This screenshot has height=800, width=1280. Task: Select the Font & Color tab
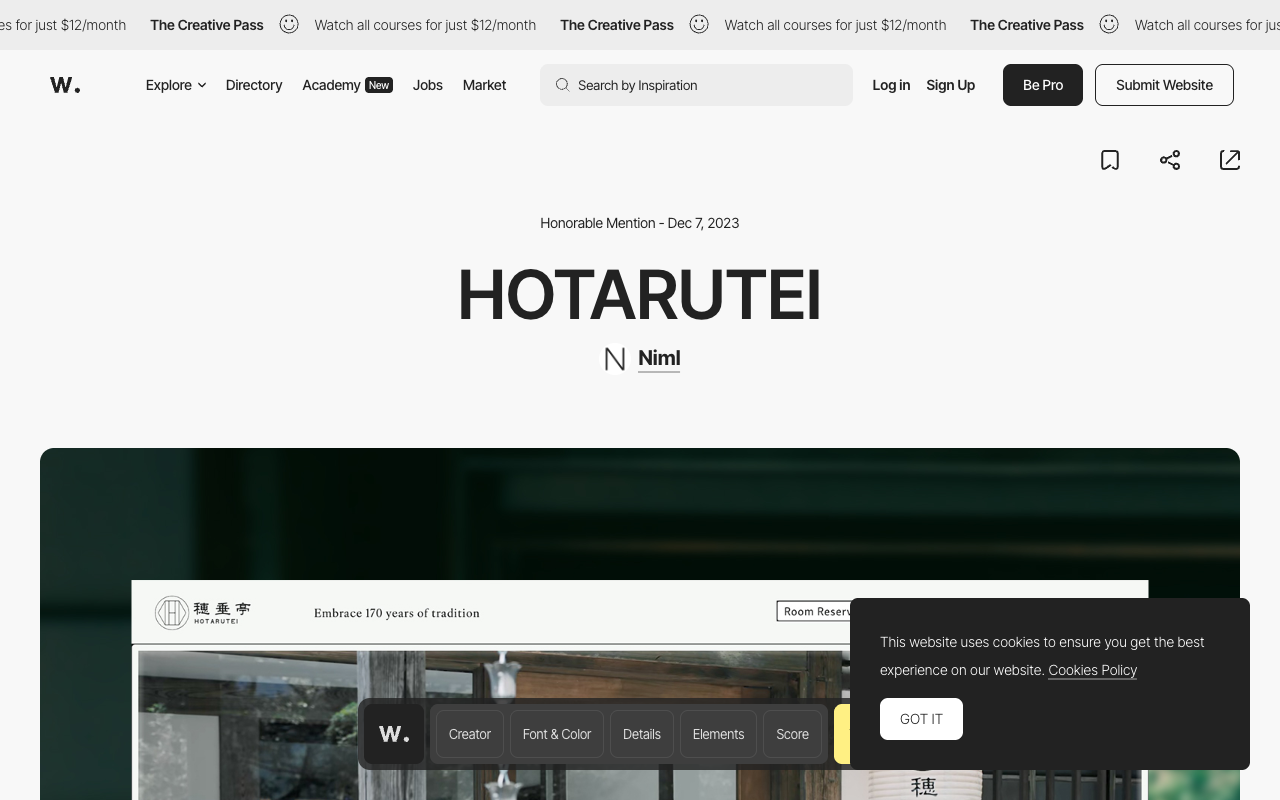[x=557, y=734]
